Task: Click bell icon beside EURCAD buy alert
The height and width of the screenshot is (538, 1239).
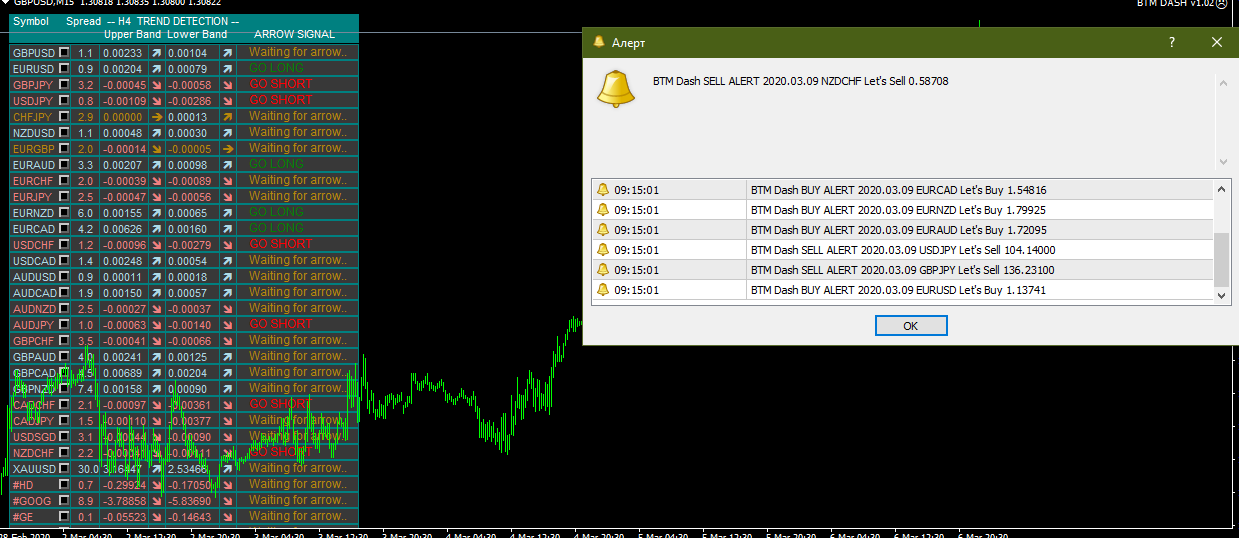Action: [602, 190]
